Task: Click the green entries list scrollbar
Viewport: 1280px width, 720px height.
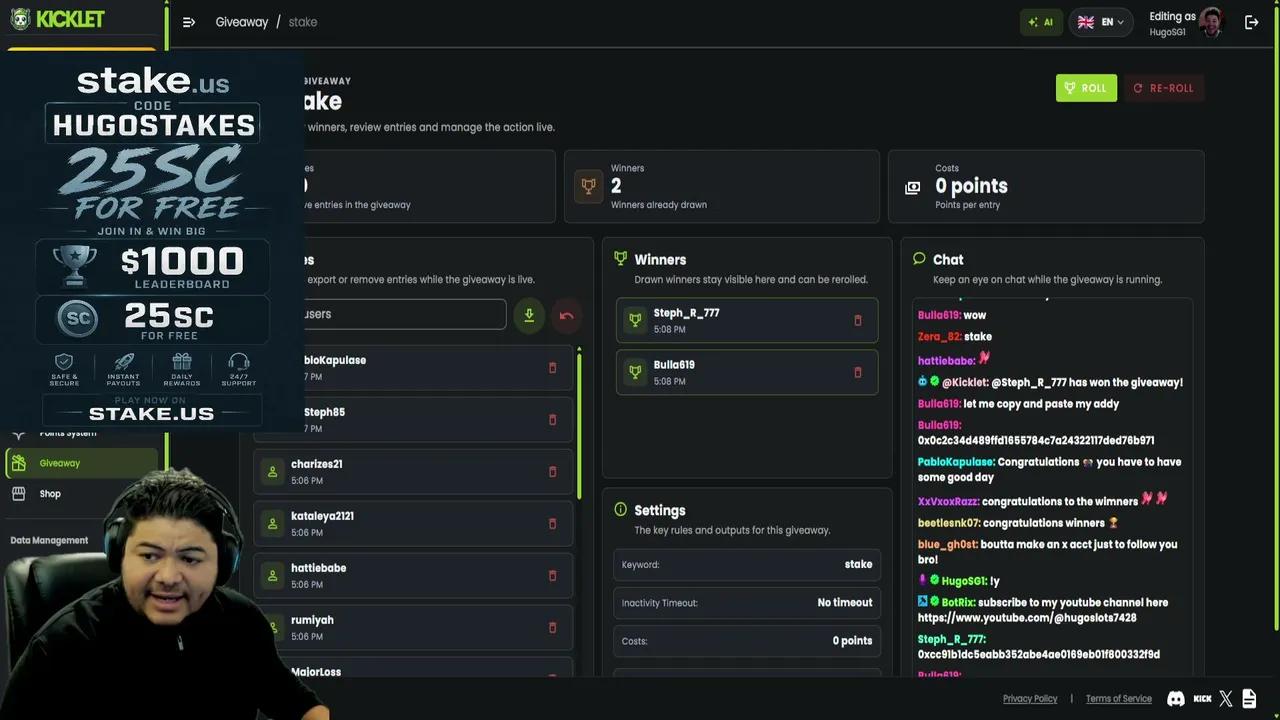Action: pyautogui.click(x=579, y=423)
